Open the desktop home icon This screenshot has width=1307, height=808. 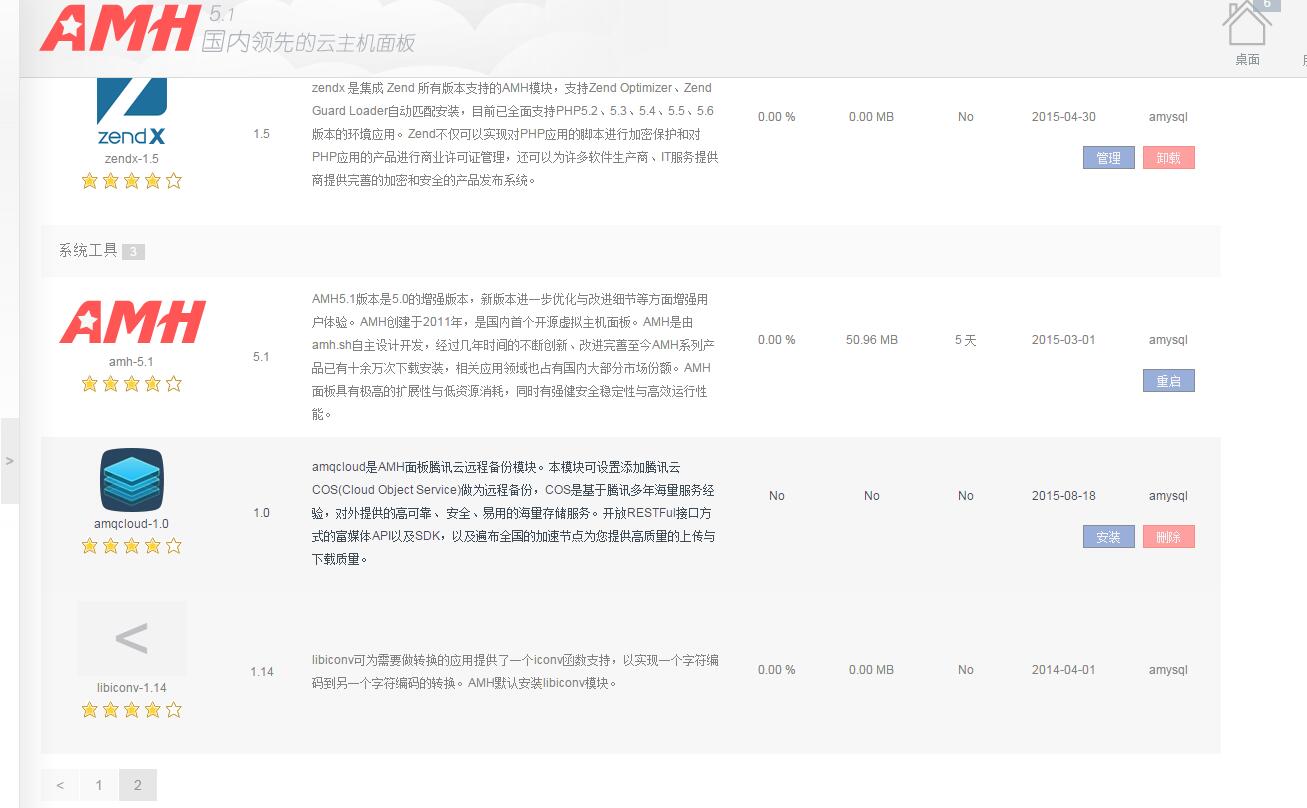pyautogui.click(x=1246, y=25)
